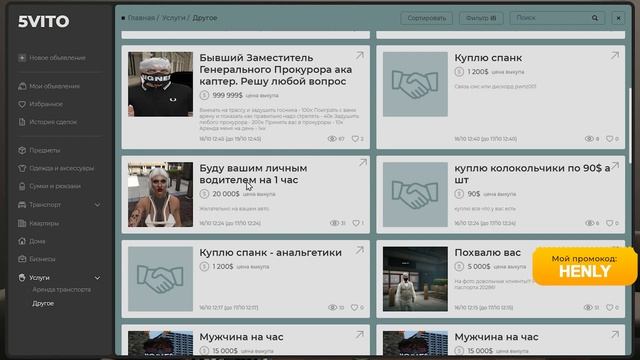640x360 pixels.
Task: Click the Мой промокод HENLY banner
Action: tap(584, 266)
